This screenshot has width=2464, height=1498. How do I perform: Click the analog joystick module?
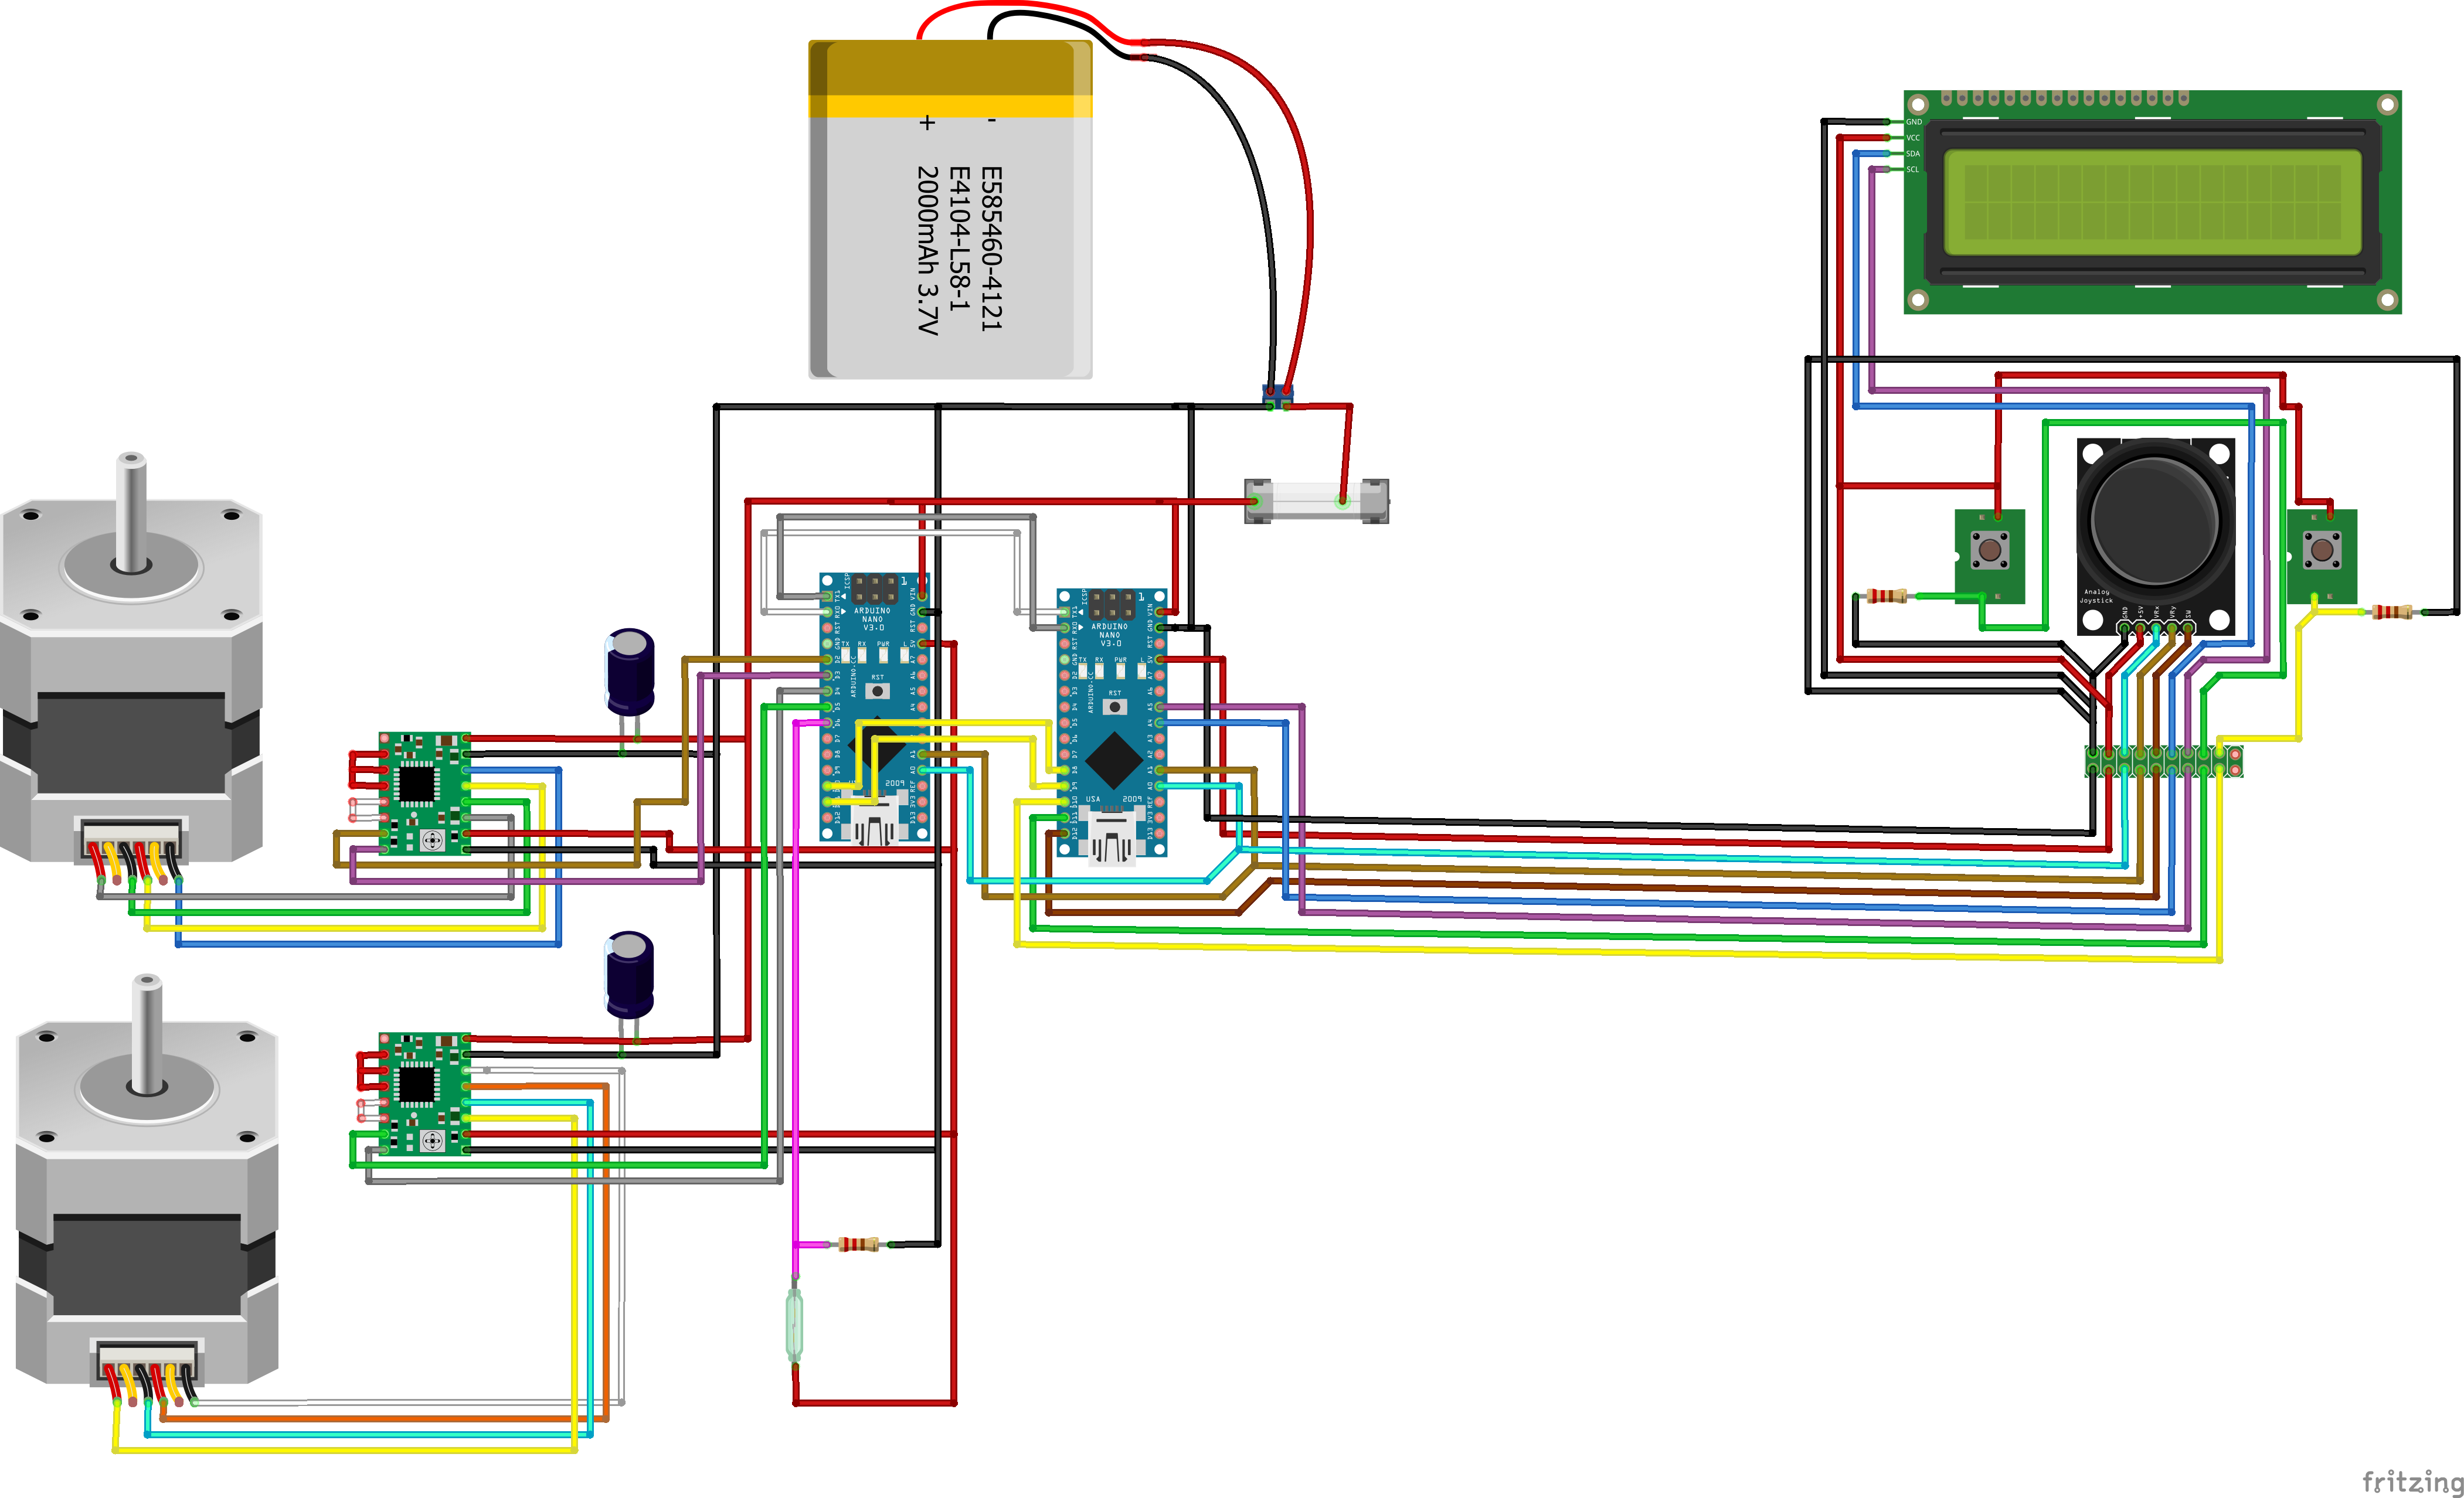coord(2155,536)
